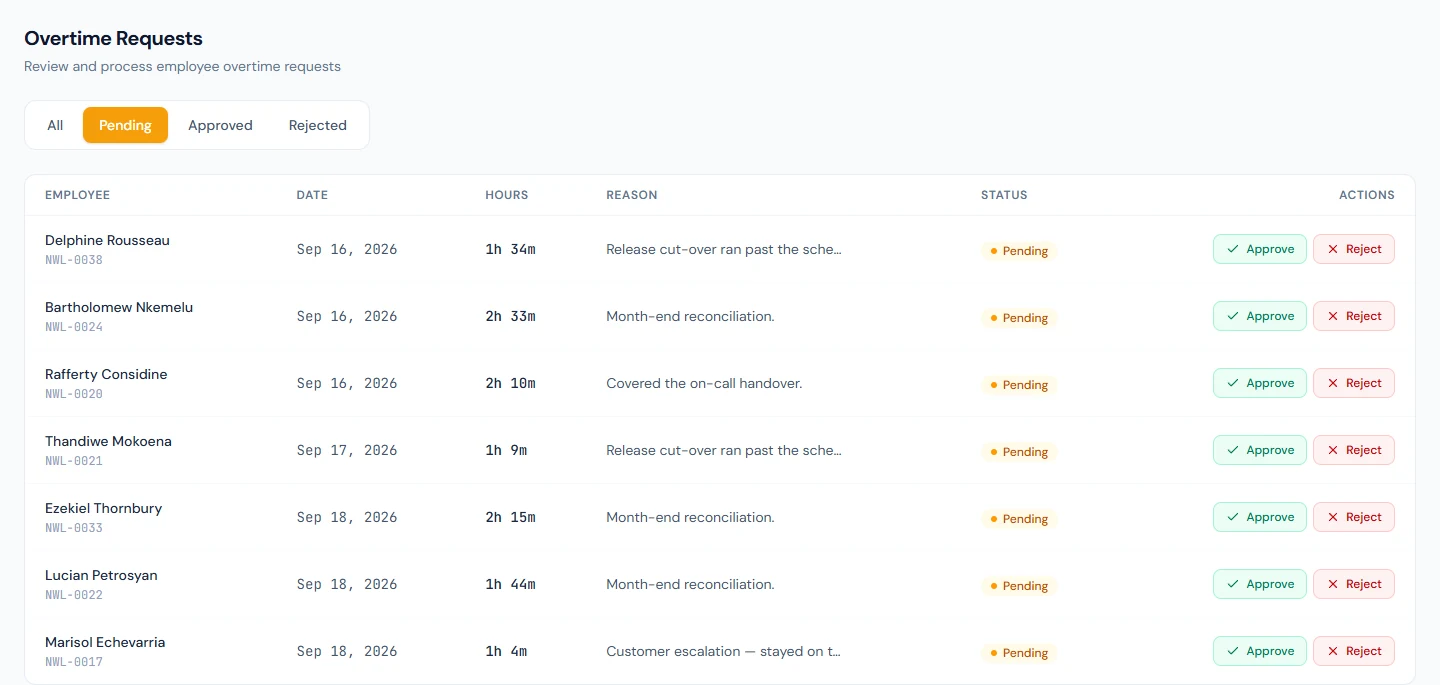Reject Marisol Echevarria's overtime request

(x=1354, y=651)
